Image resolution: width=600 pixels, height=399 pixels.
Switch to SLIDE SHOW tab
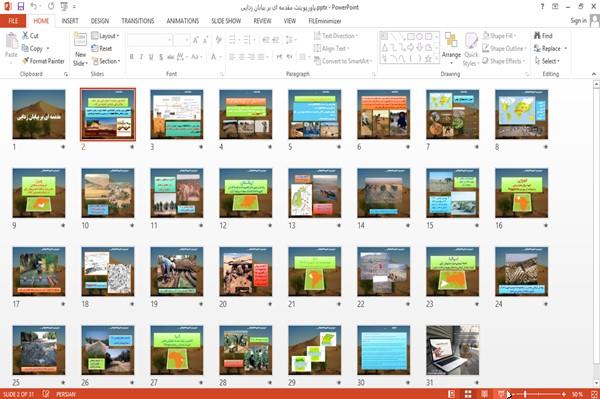226,21
